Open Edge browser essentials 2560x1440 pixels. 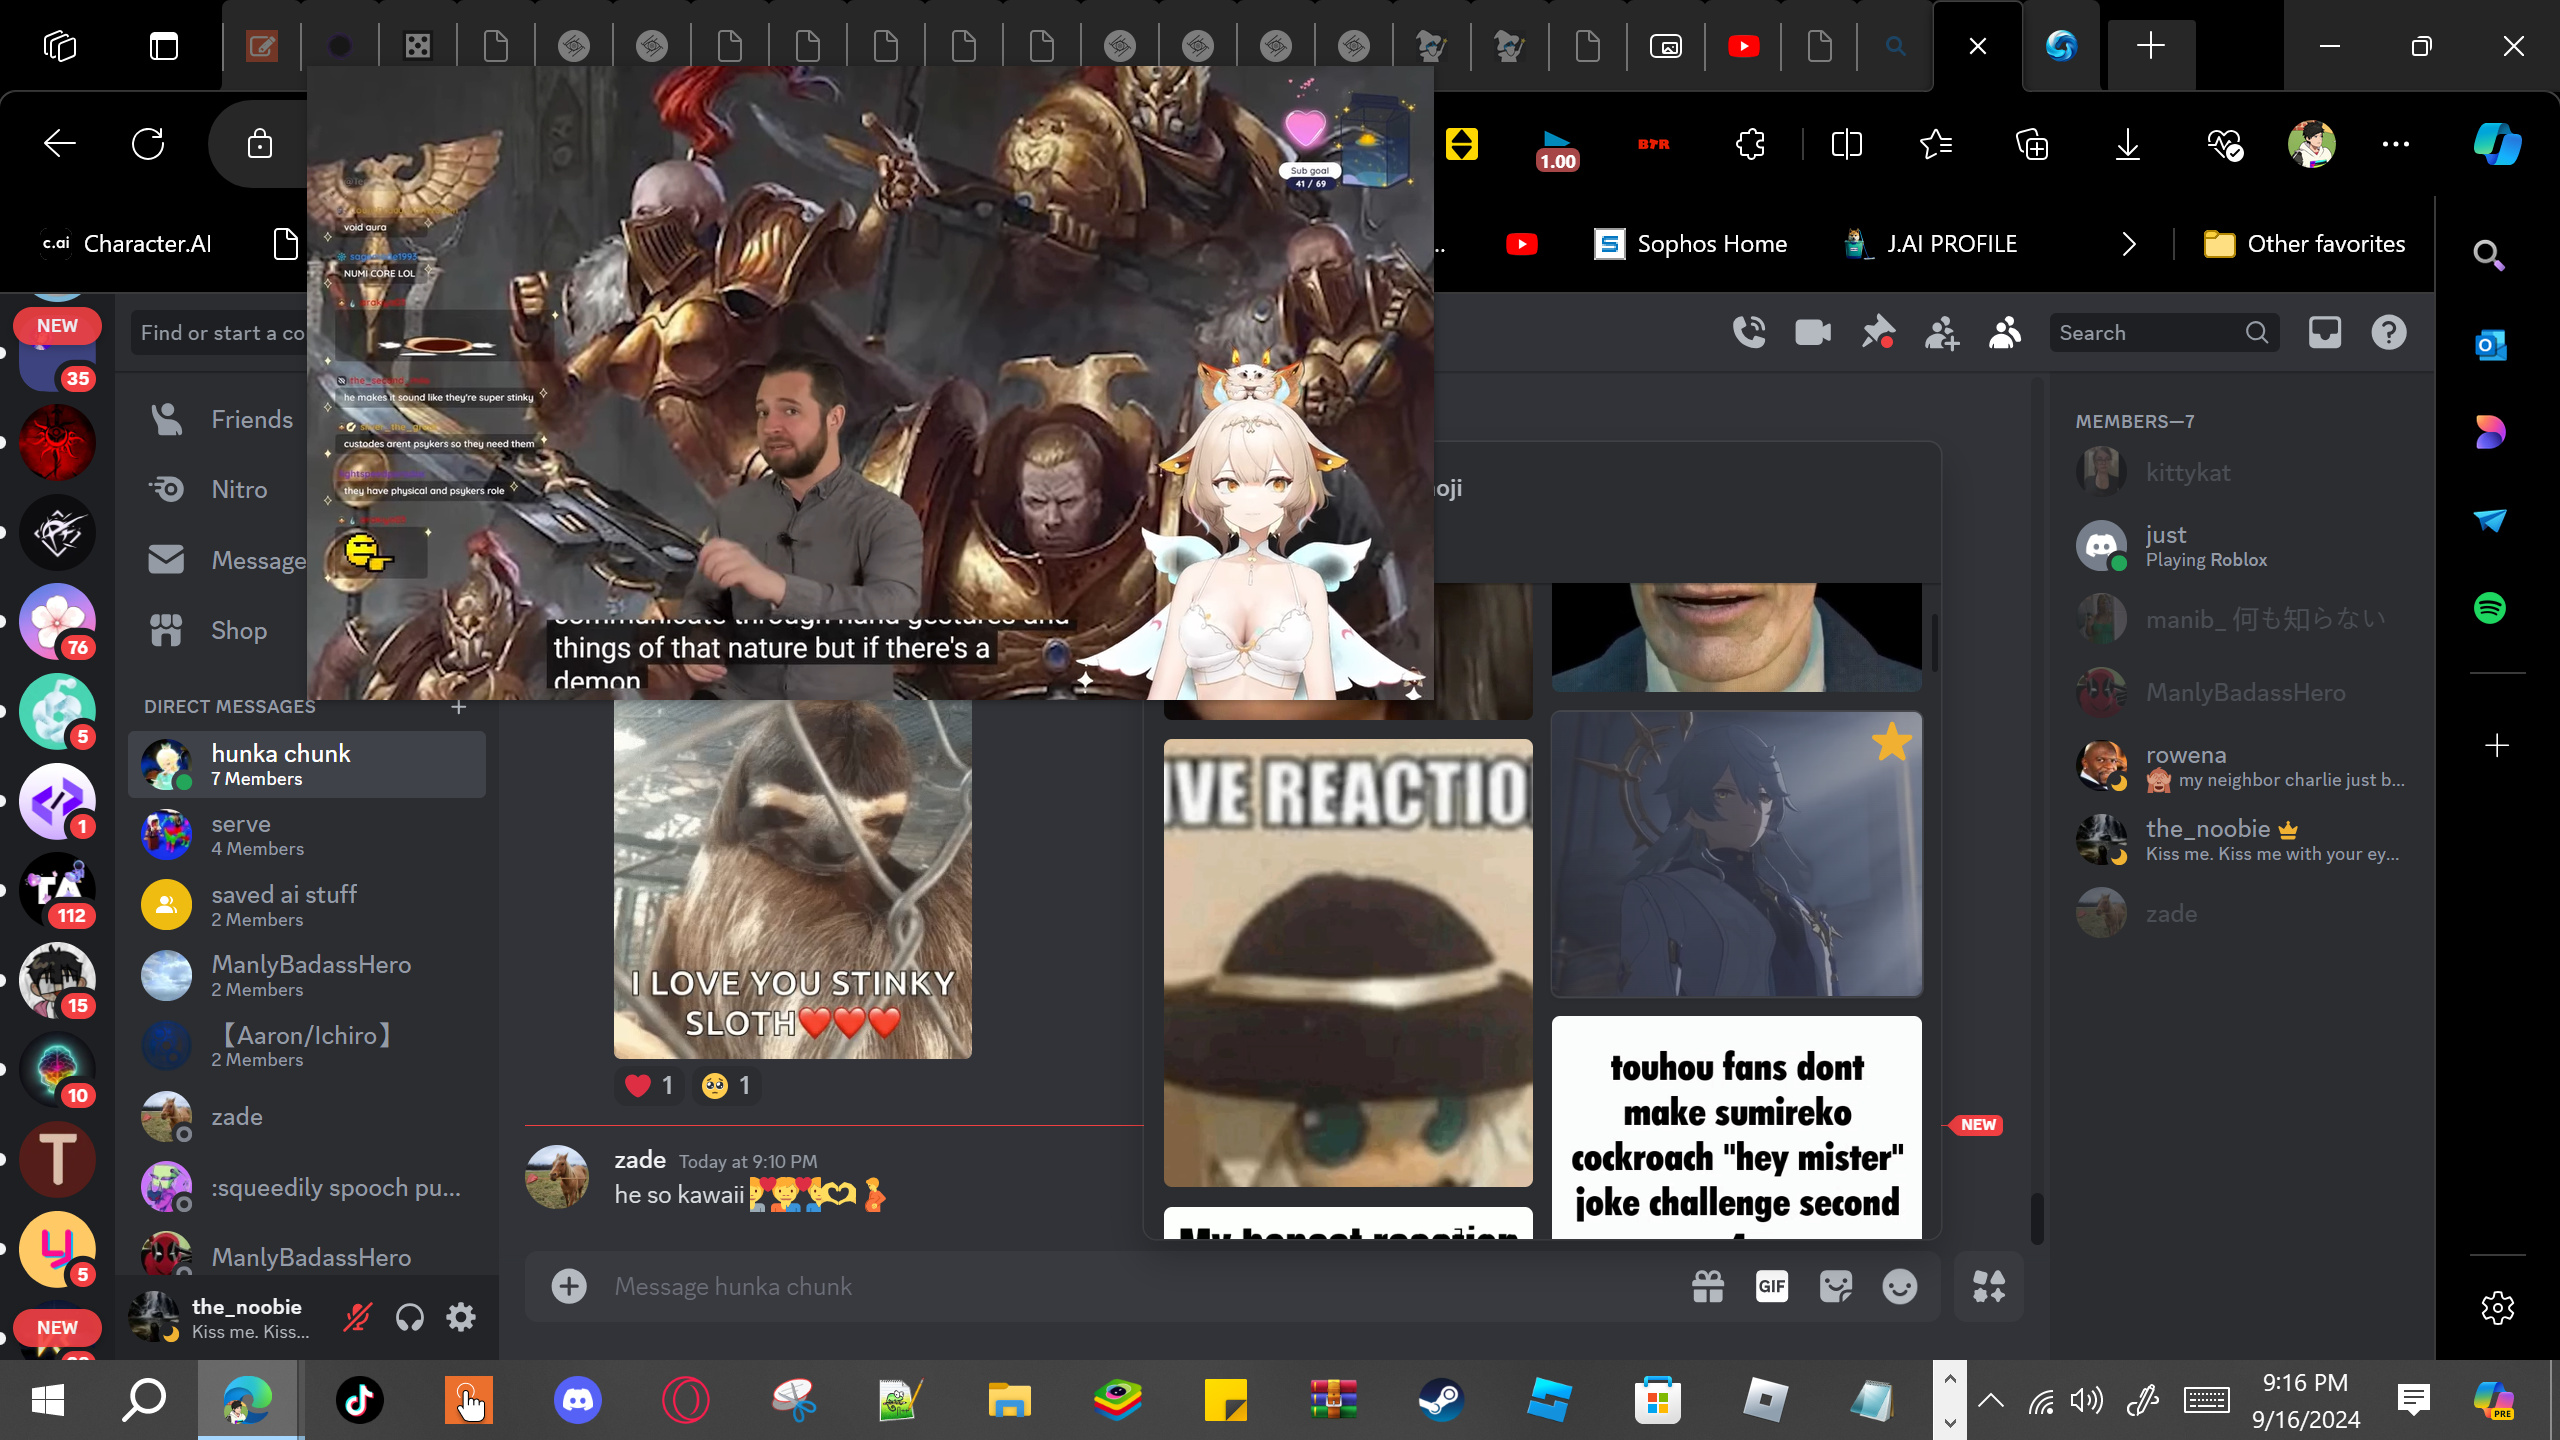pyautogui.click(x=2224, y=144)
